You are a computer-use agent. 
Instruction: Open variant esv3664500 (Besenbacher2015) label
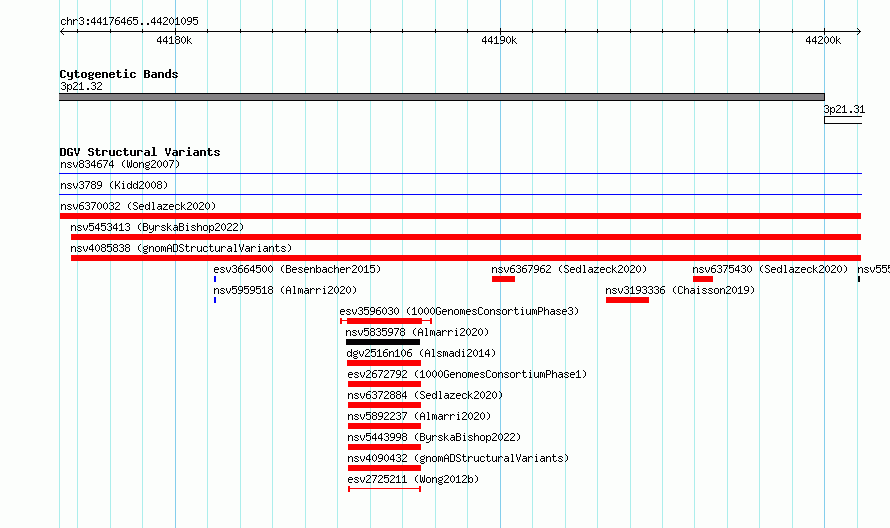click(297, 269)
